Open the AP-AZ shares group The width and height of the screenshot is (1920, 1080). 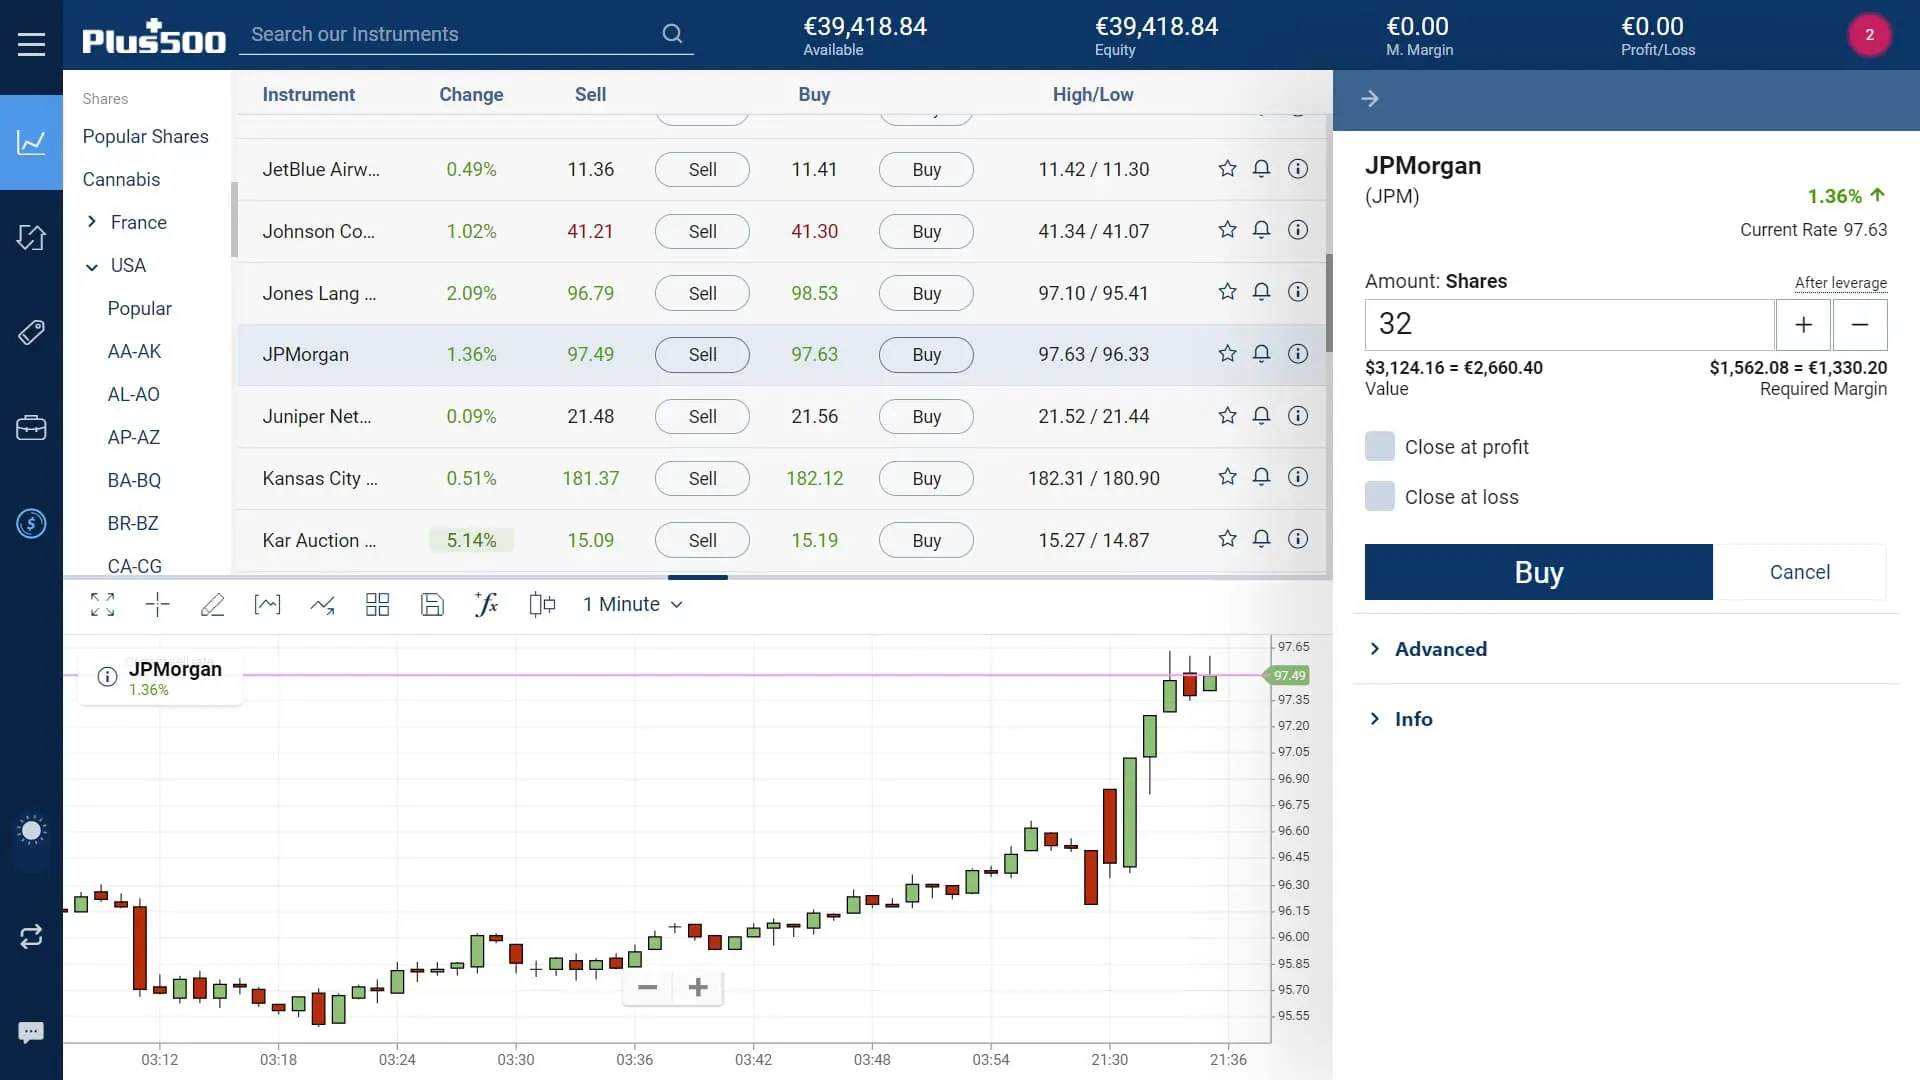134,438
